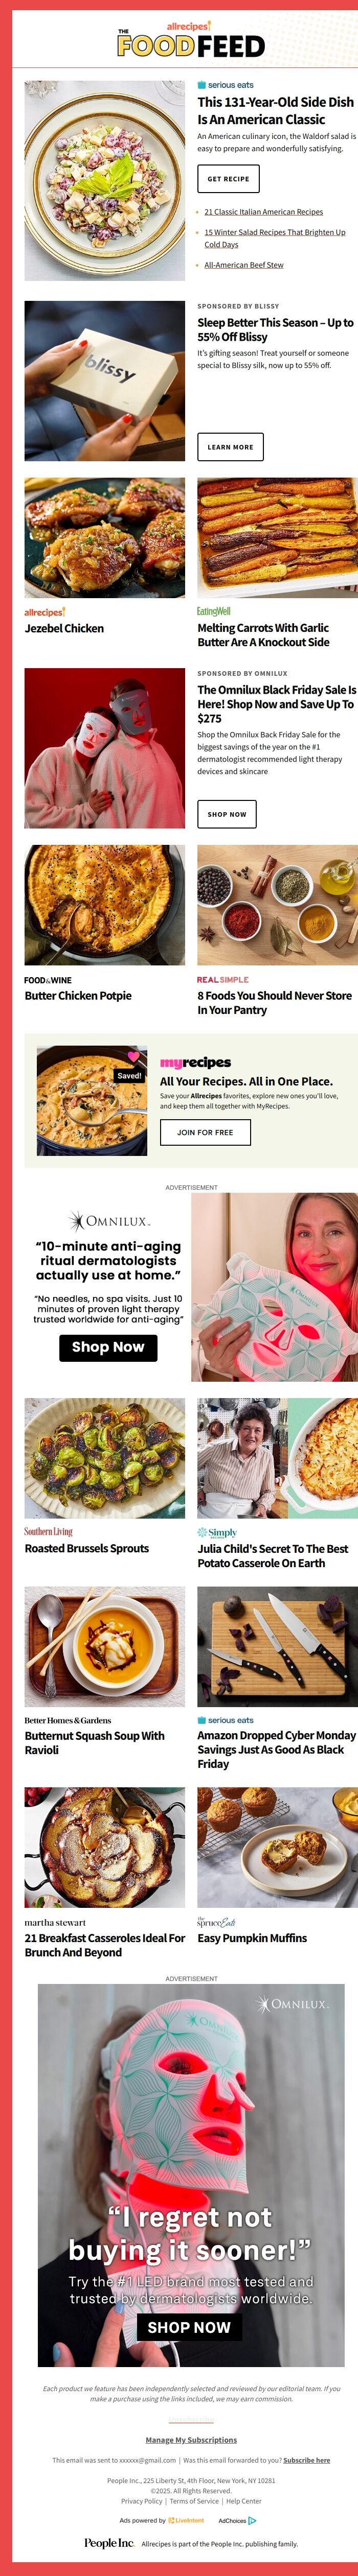The image size is (358, 2576).
Task: Click the Allrecipes Food Feed header logo
Action: [191, 40]
